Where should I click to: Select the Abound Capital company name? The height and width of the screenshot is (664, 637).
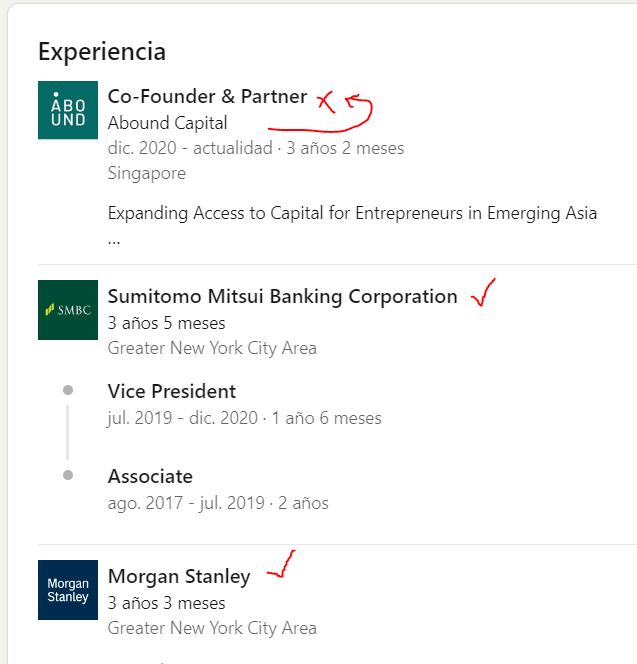167,123
